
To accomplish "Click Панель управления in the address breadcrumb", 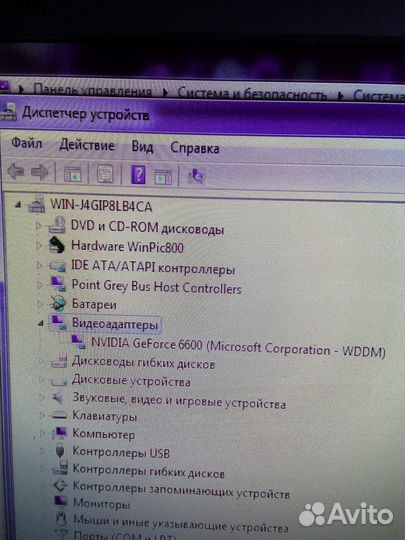I will click(92, 90).
